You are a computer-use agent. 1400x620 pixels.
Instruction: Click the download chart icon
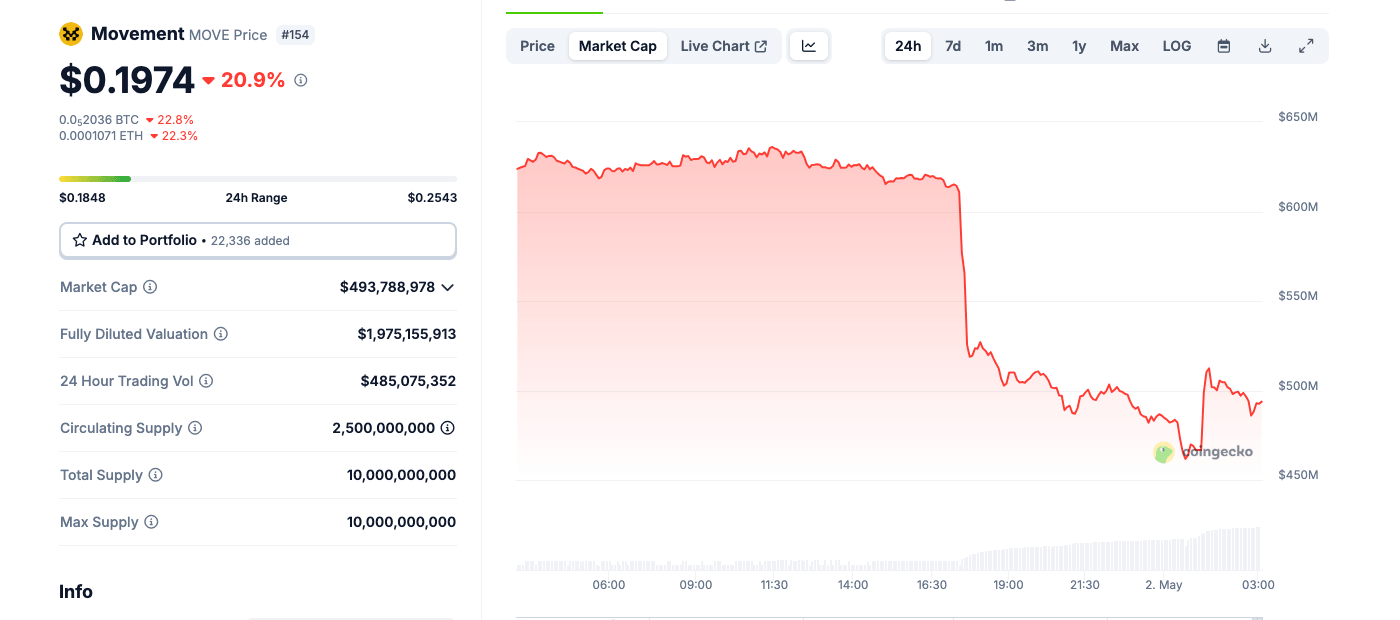tap(1264, 45)
